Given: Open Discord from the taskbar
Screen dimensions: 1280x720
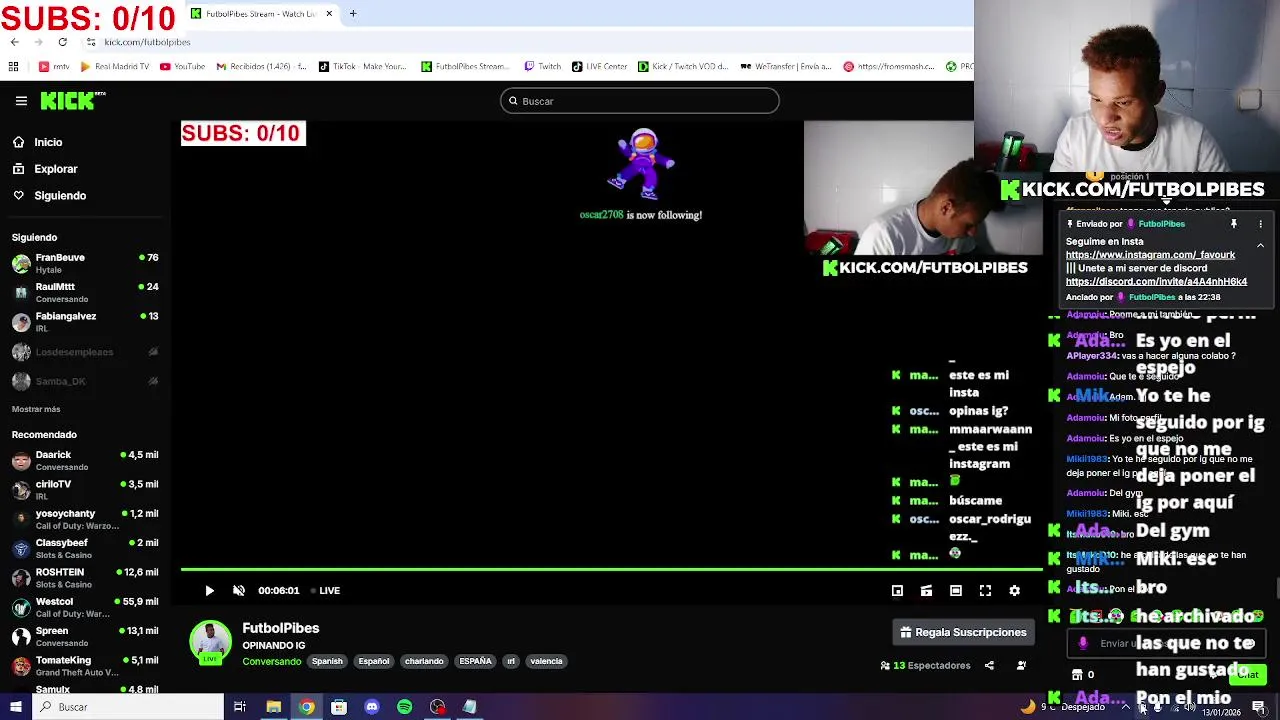Looking at the screenshot, I should click(x=372, y=707).
